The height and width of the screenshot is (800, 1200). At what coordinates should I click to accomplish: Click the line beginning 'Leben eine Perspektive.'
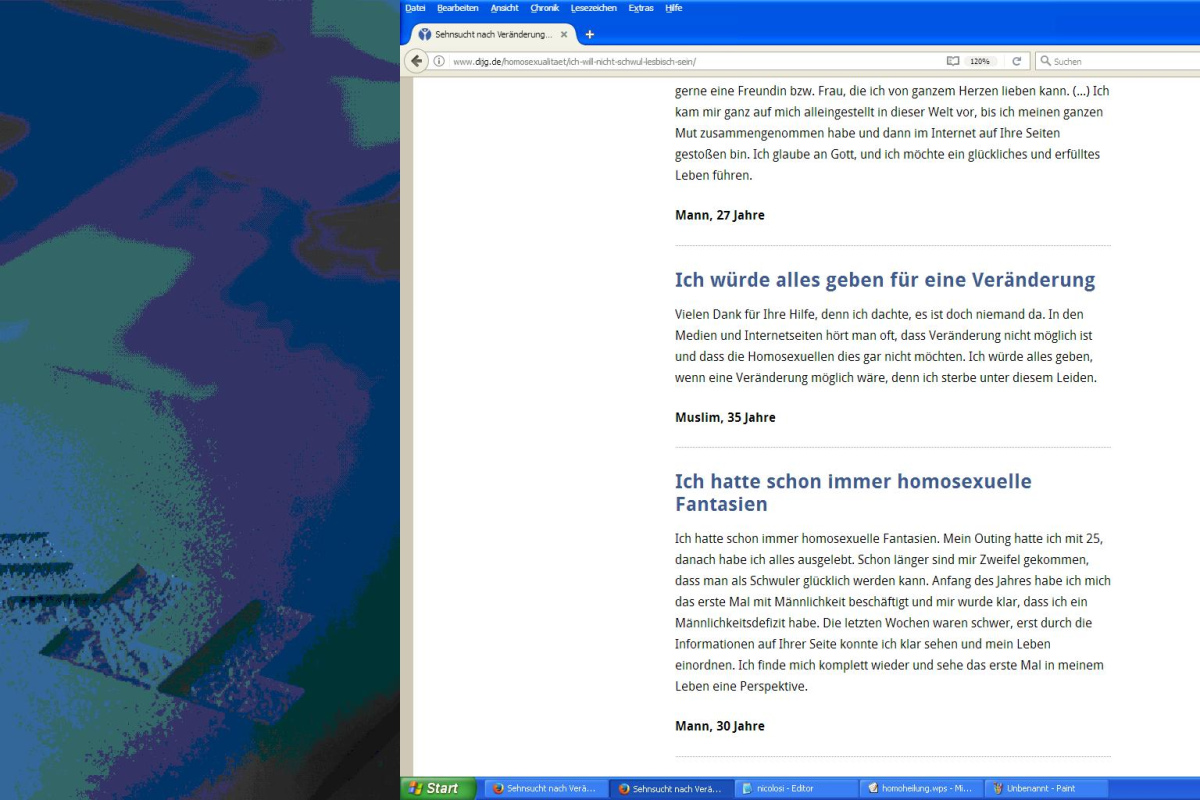tap(741, 687)
